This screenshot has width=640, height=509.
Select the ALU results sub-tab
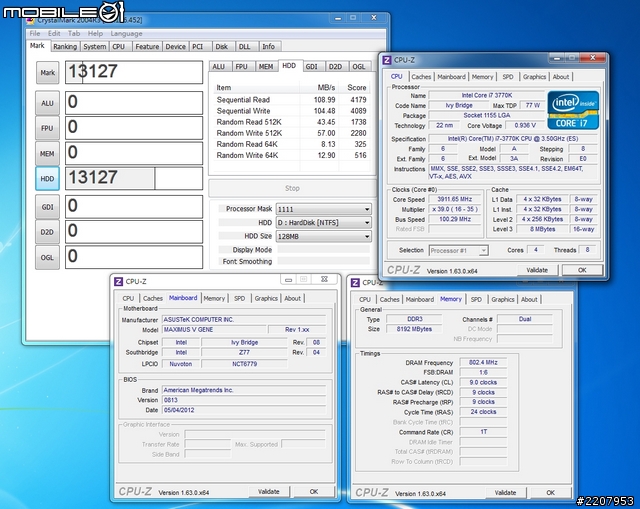point(219,67)
